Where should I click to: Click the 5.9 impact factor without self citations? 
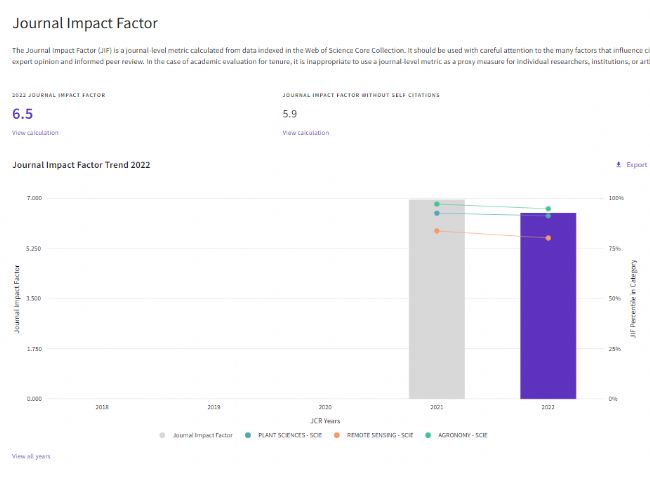tap(290, 114)
